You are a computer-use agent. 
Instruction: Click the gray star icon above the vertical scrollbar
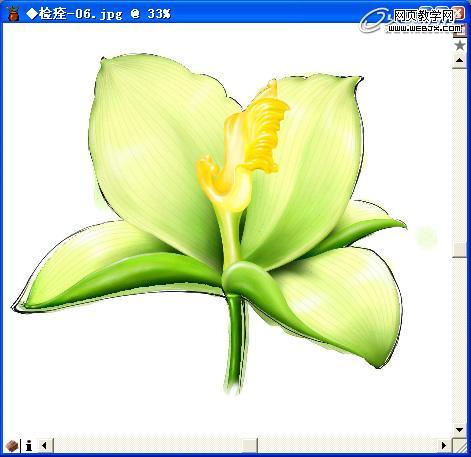pyautogui.click(x=460, y=45)
